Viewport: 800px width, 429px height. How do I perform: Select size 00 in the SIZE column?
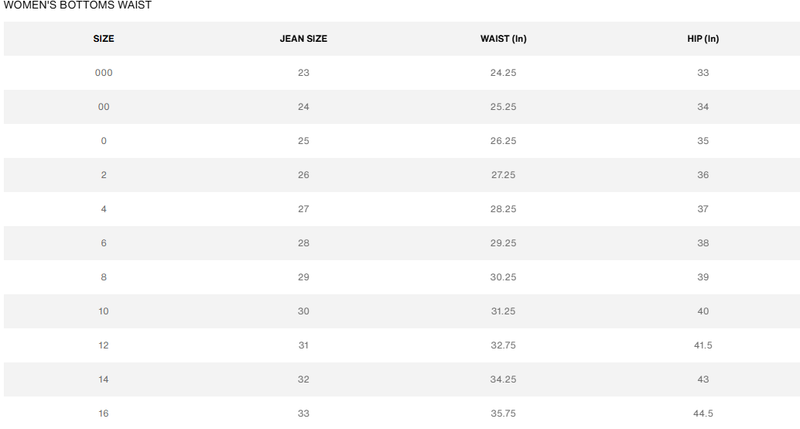click(103, 107)
